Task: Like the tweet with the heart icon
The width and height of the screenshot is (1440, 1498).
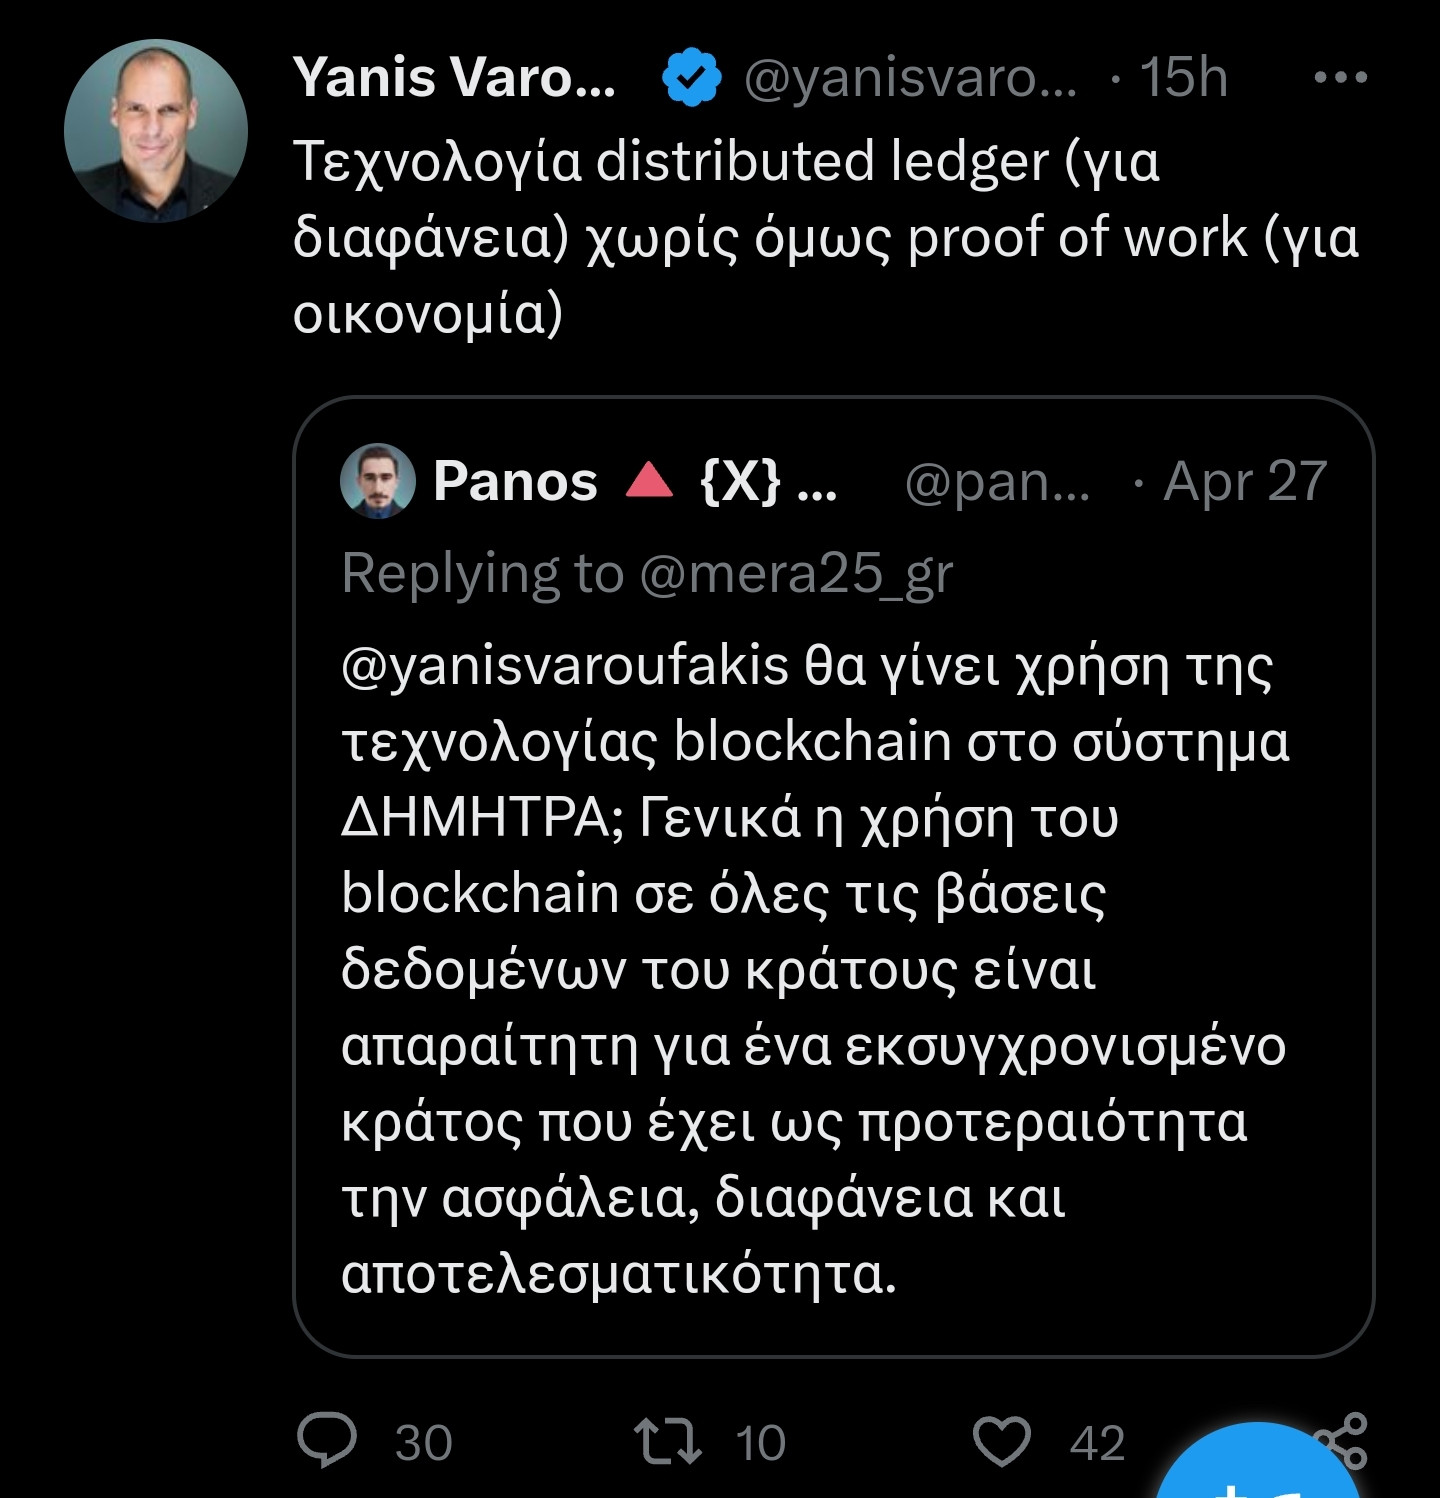Action: click(1001, 1442)
